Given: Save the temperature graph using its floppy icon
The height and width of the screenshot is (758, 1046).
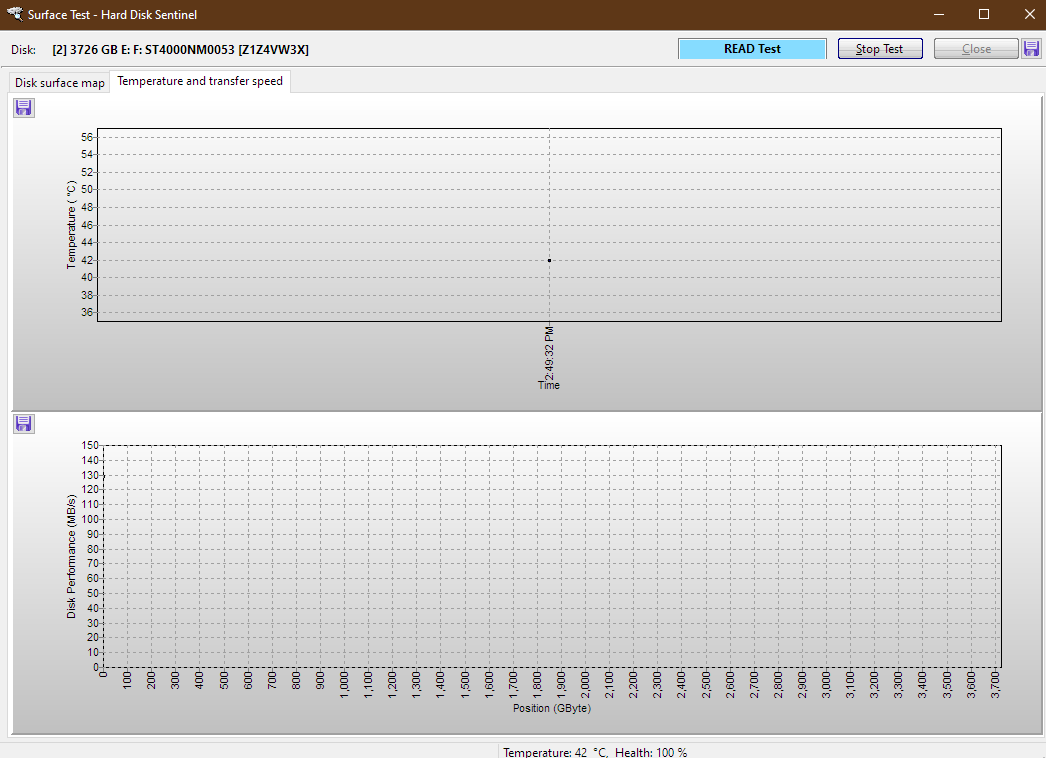Looking at the screenshot, I should 24,107.
